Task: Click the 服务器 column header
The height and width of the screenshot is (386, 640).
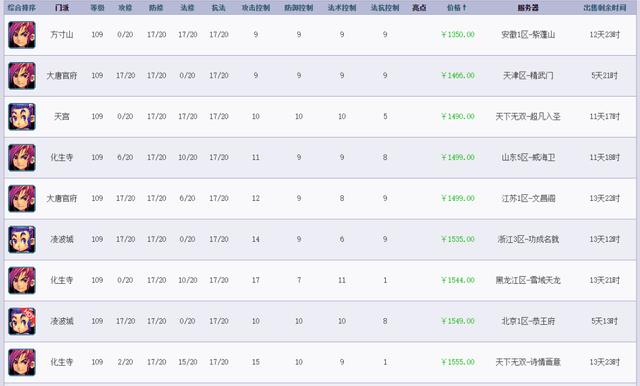Action: click(x=528, y=8)
